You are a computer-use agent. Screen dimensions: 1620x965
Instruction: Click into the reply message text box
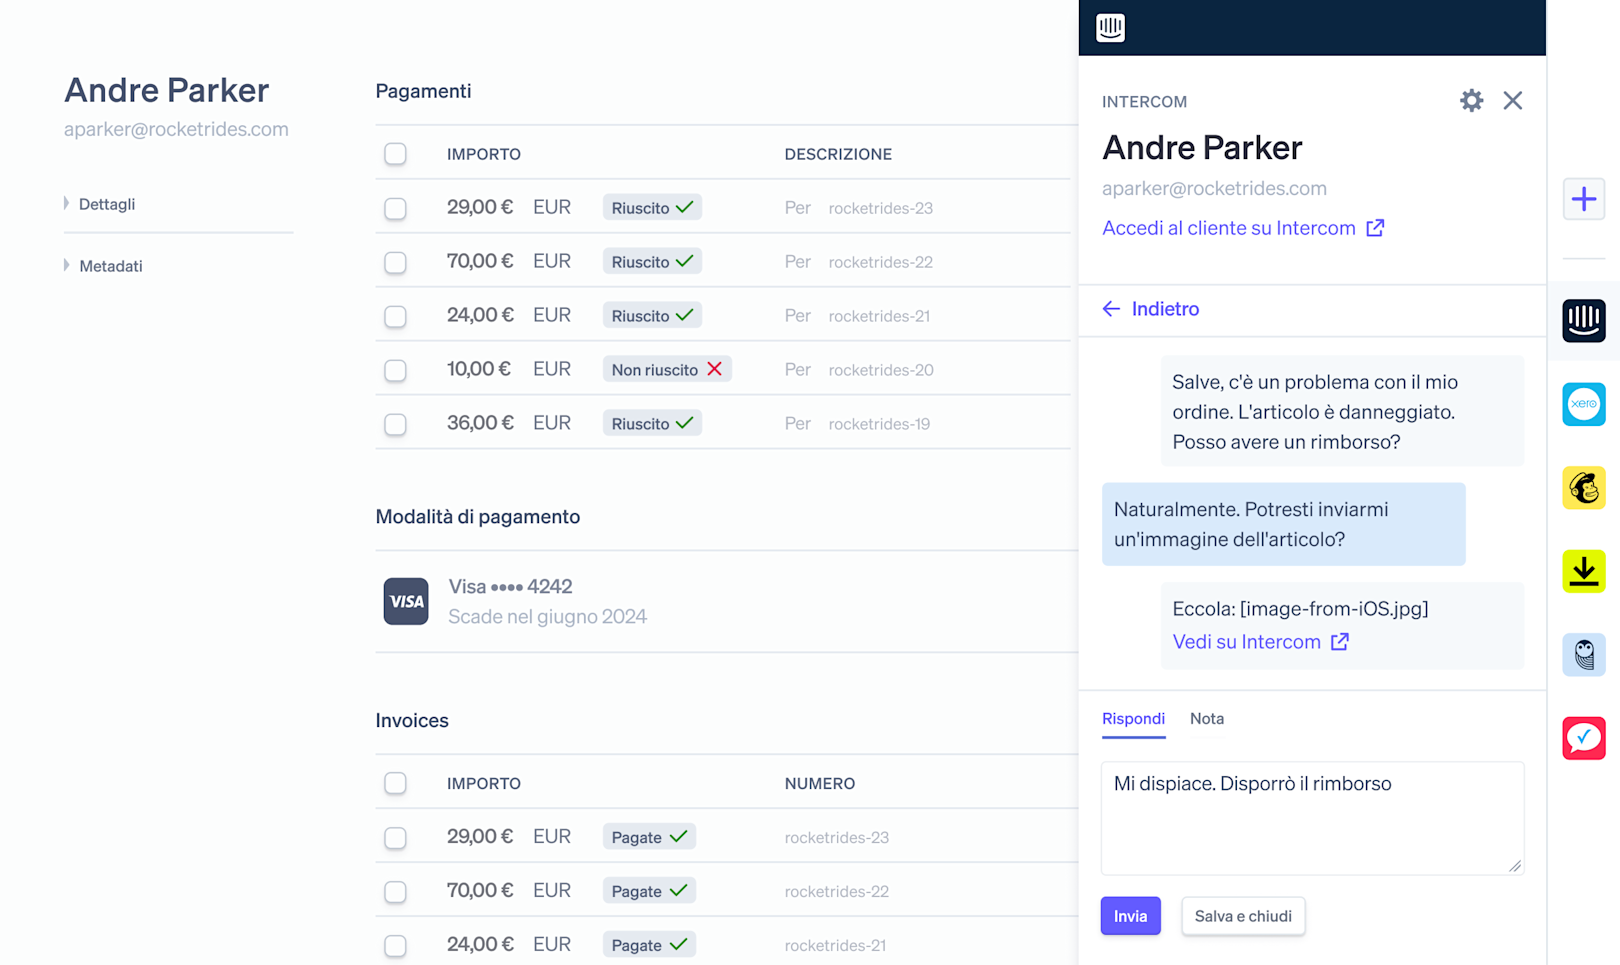(1312, 818)
